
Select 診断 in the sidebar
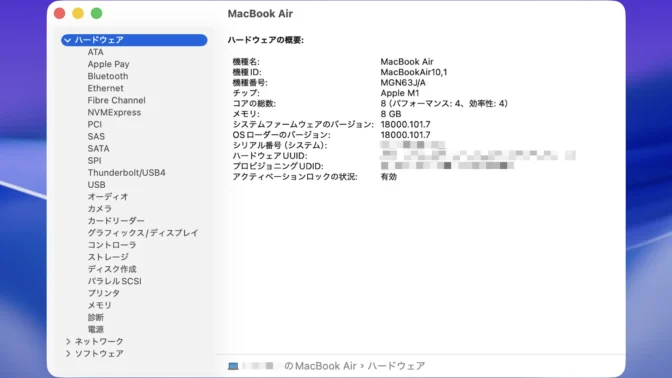[96, 317]
